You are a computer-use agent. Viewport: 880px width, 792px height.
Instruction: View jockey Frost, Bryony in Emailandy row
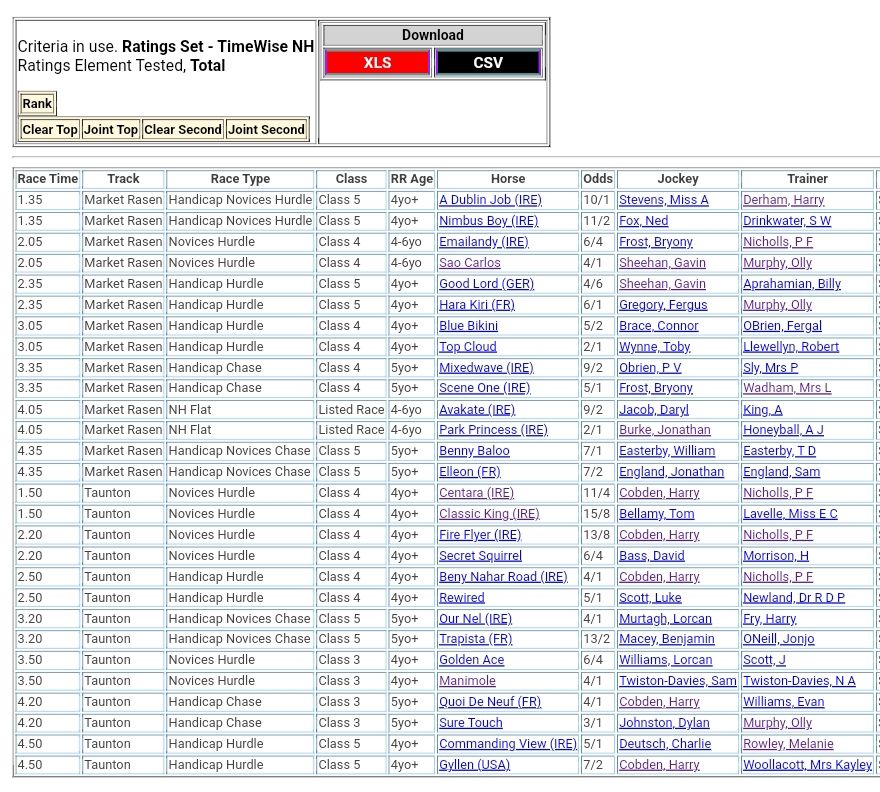pos(655,242)
